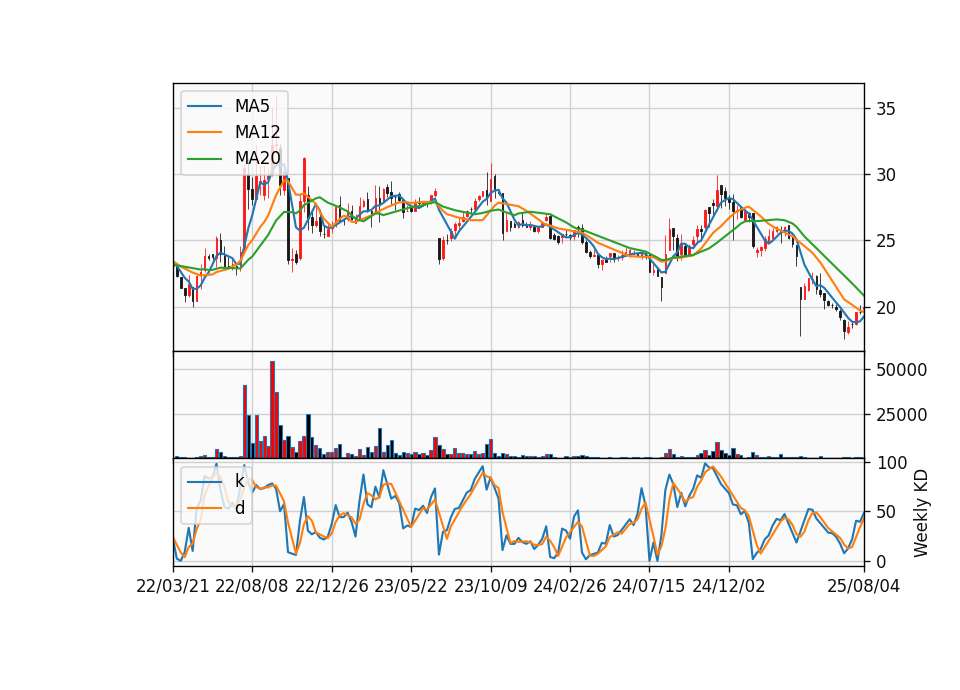Screen dimensions: 960x690
Task: Click the KD axis value 100
Action: pos(892,463)
